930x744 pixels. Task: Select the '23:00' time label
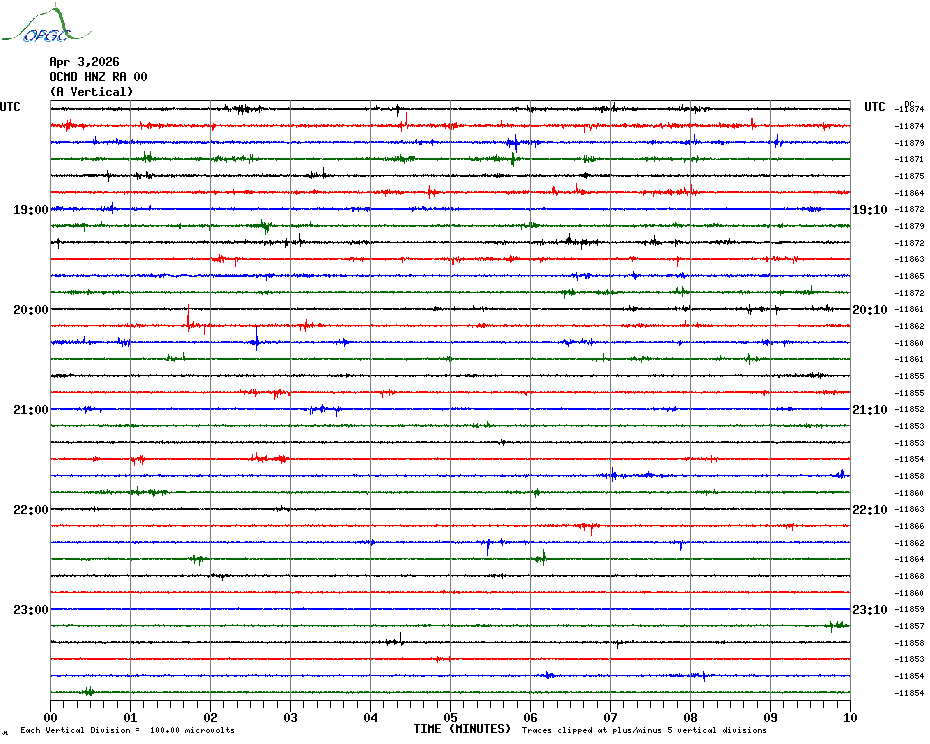pos(31,609)
